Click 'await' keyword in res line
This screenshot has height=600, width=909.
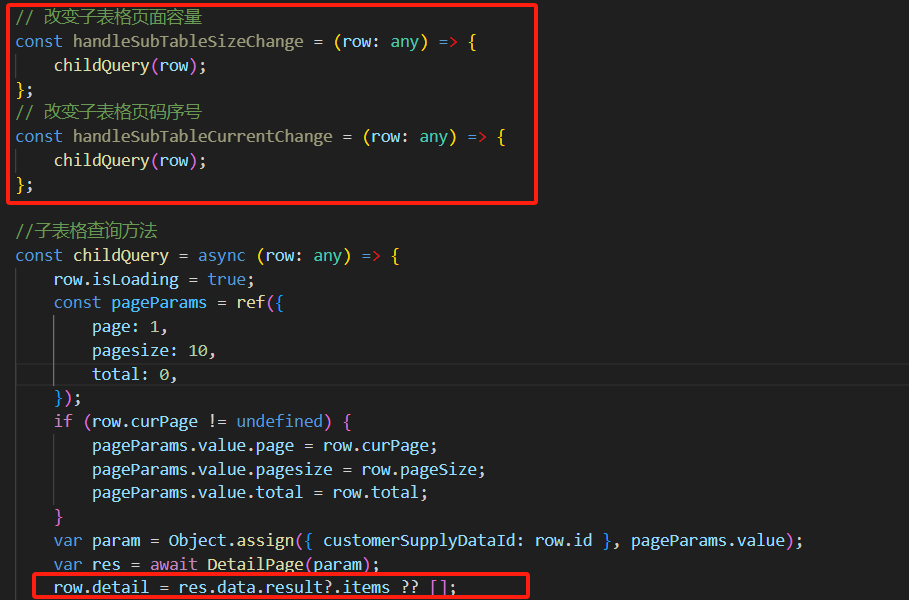(173, 565)
